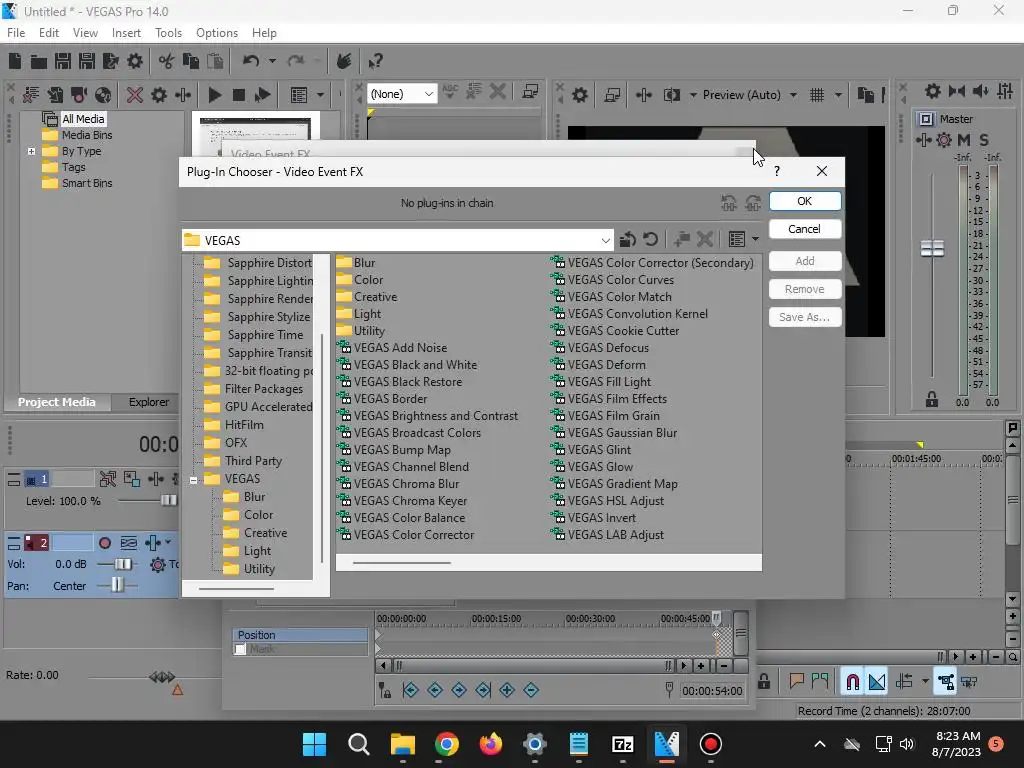Select the Position keyframe row
The height and width of the screenshot is (768, 1024).
coord(300,635)
